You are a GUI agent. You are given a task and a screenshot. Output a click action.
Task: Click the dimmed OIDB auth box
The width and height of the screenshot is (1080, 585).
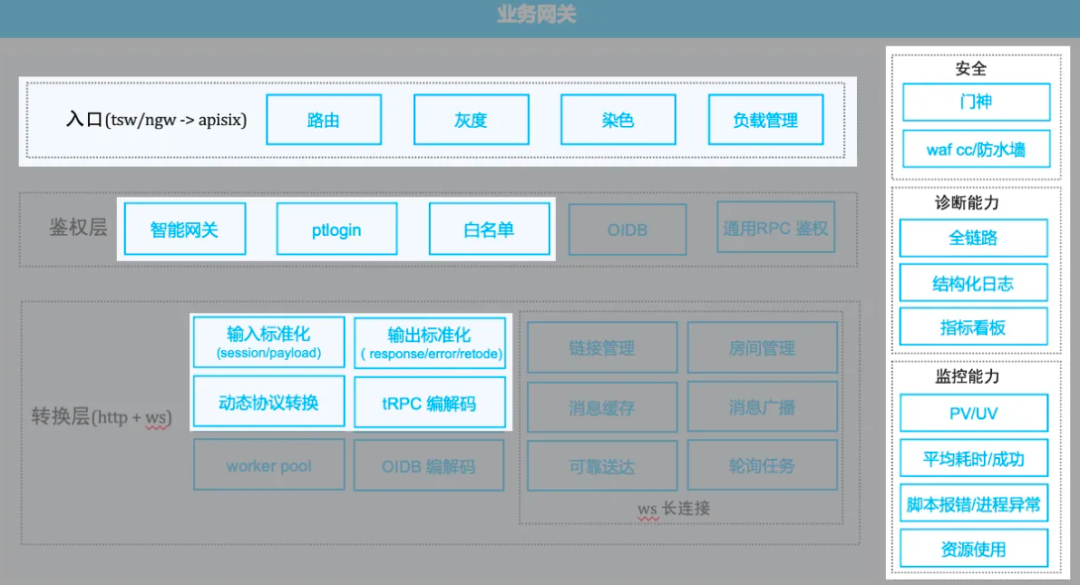pos(627,229)
